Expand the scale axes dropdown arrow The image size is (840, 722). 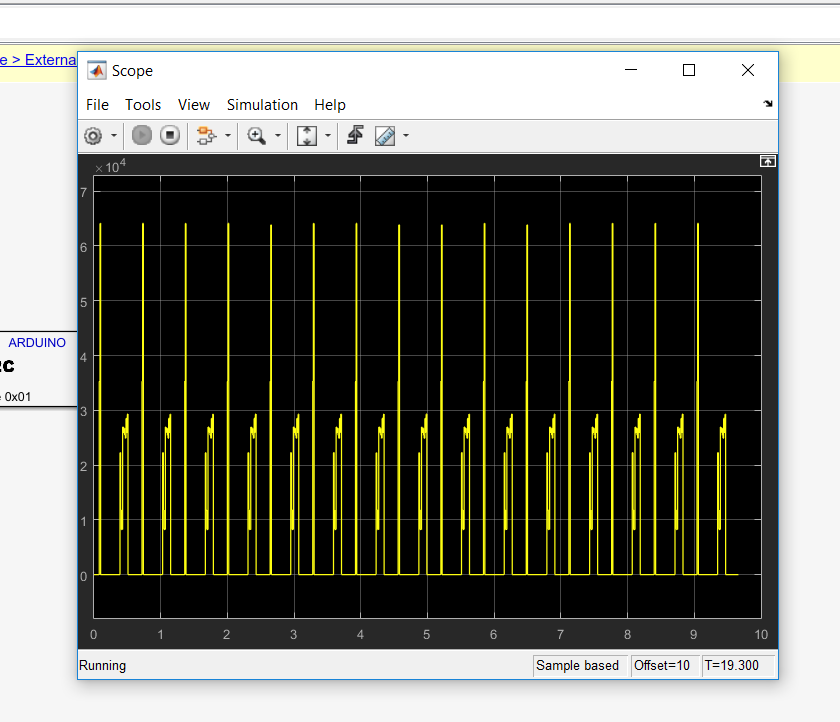click(327, 136)
